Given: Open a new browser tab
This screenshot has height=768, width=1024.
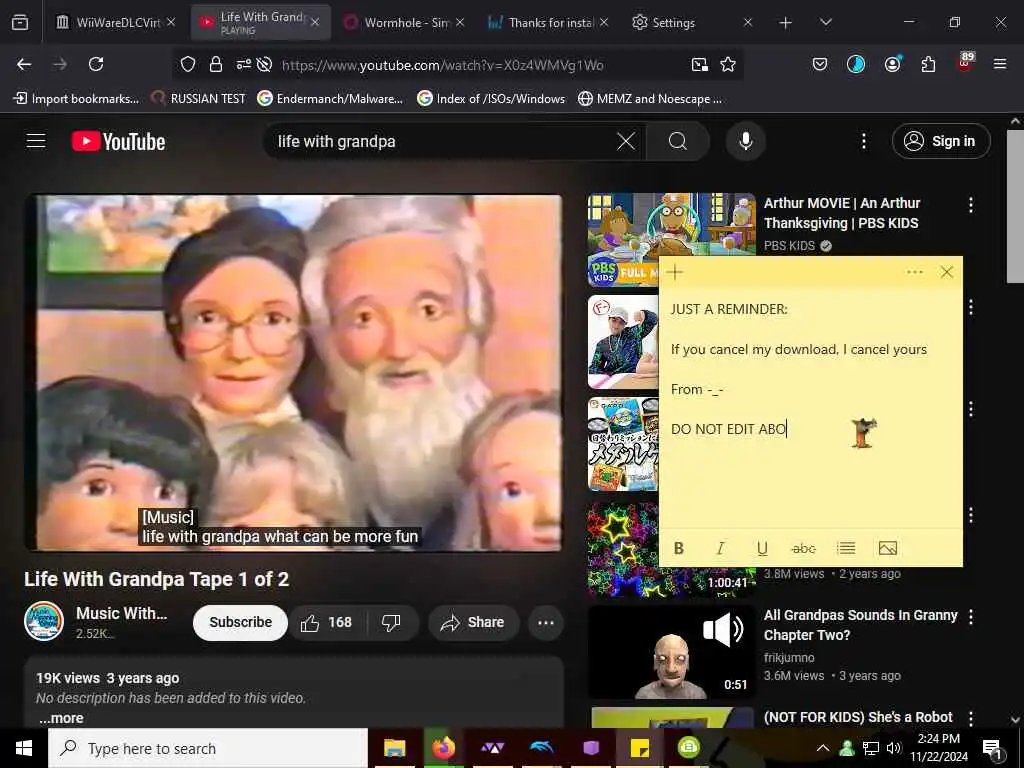Looking at the screenshot, I should tap(785, 23).
